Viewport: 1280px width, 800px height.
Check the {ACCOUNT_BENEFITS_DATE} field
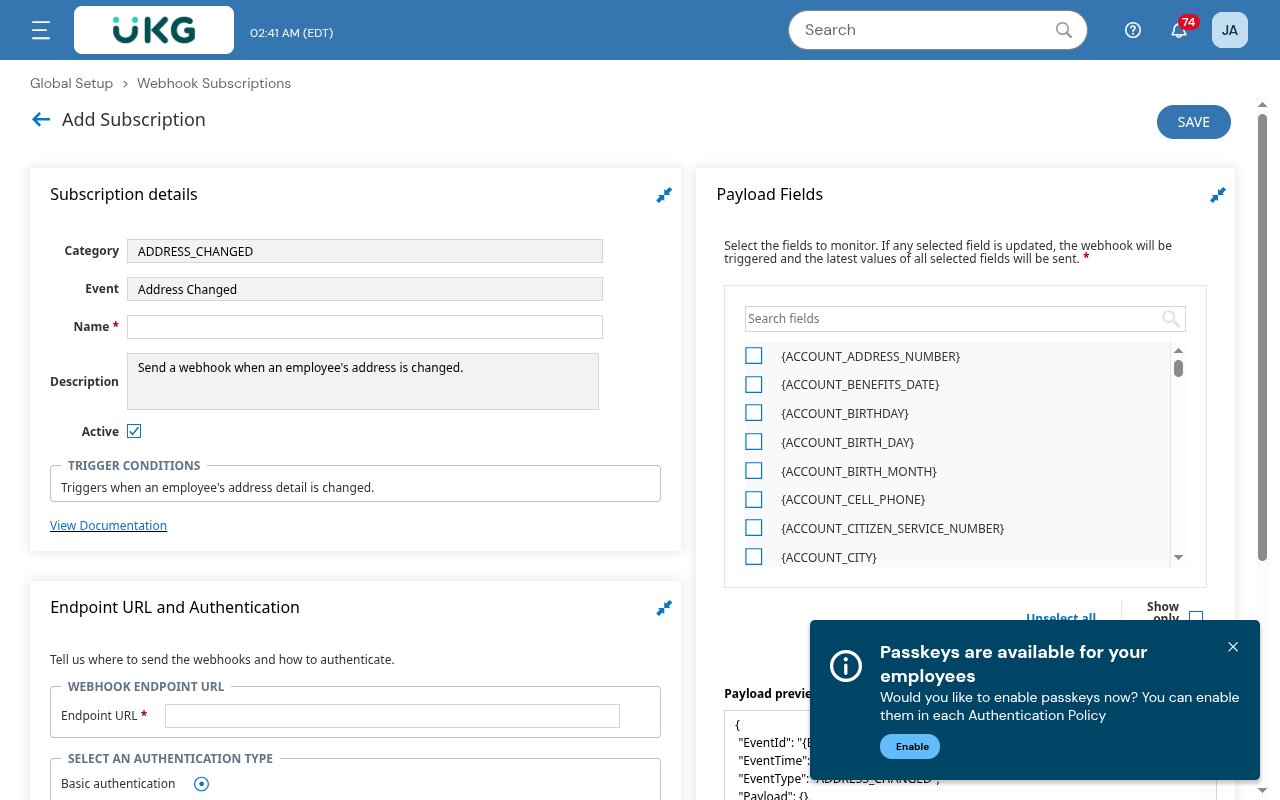click(x=754, y=384)
